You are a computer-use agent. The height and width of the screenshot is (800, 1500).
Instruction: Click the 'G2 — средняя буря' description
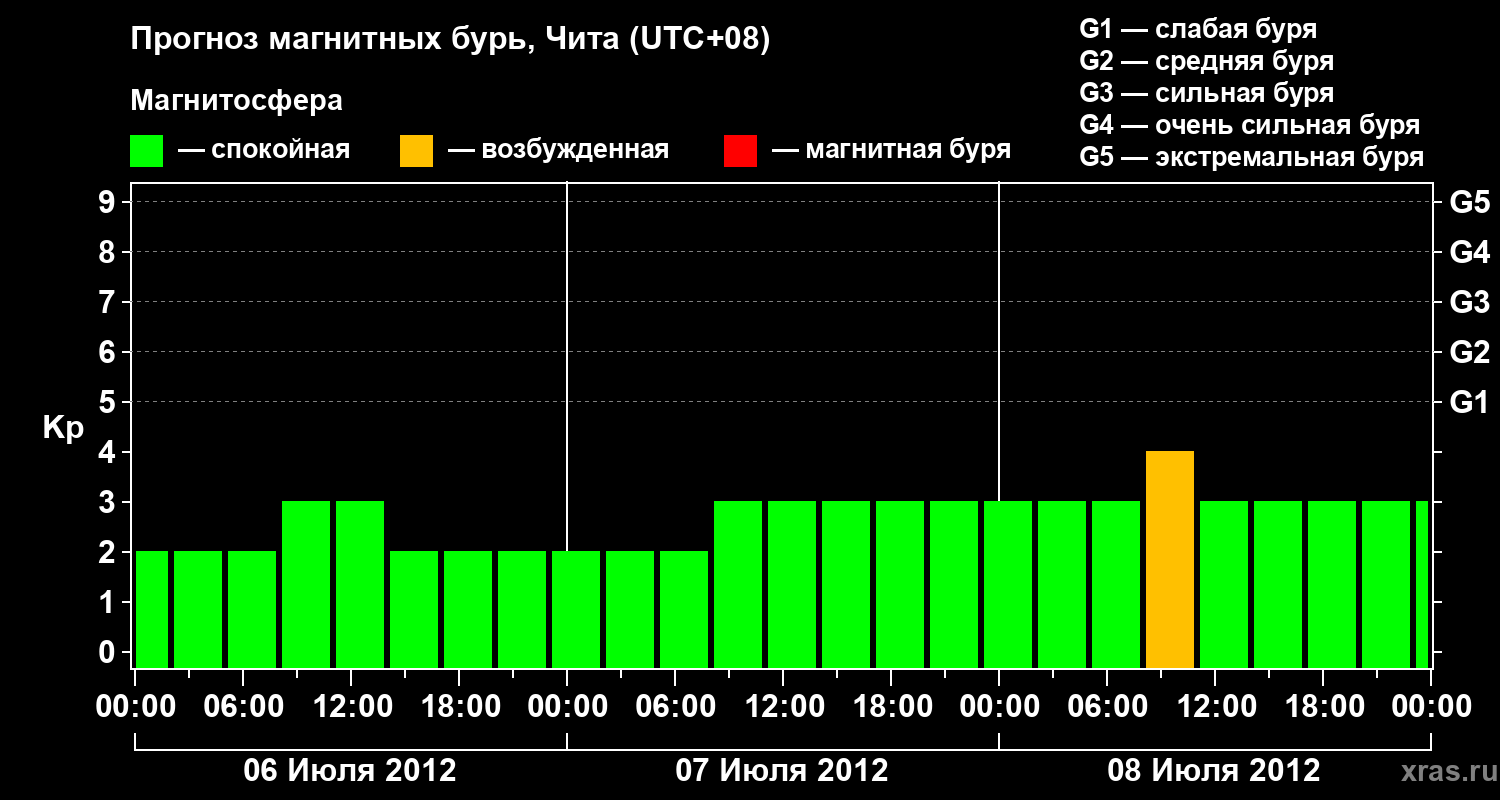1207,61
